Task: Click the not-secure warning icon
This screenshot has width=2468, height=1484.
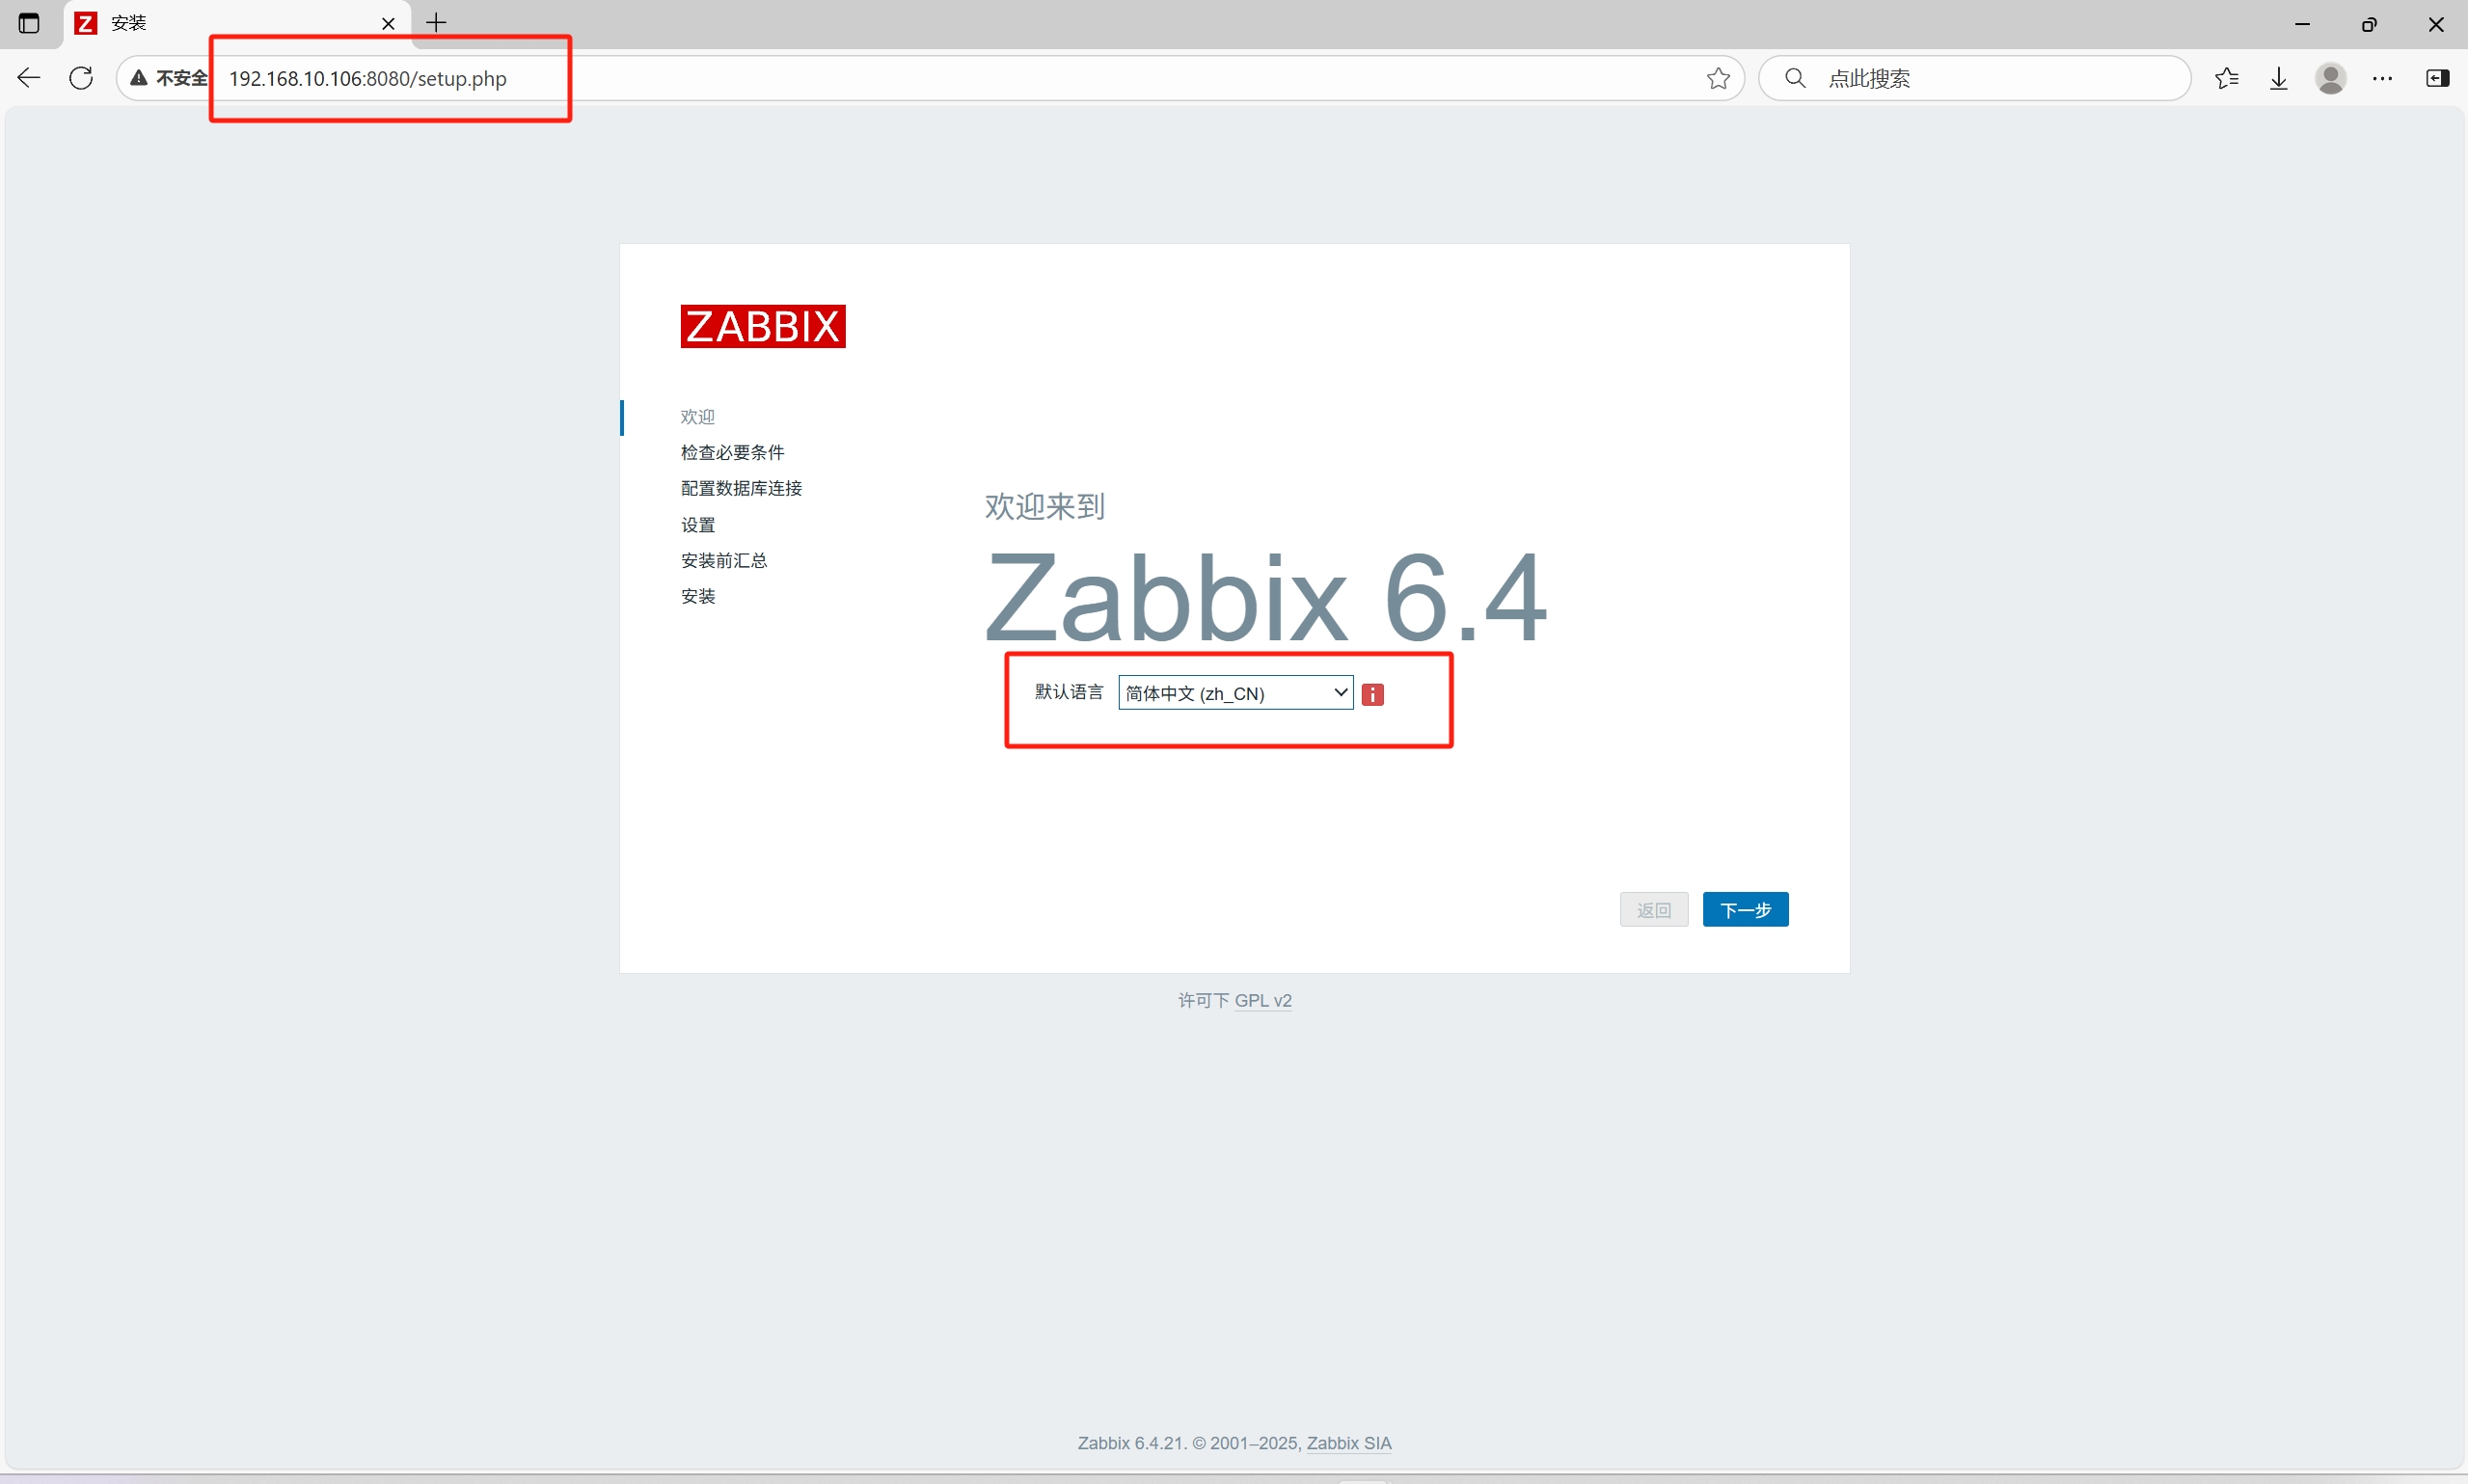Action: [139, 78]
